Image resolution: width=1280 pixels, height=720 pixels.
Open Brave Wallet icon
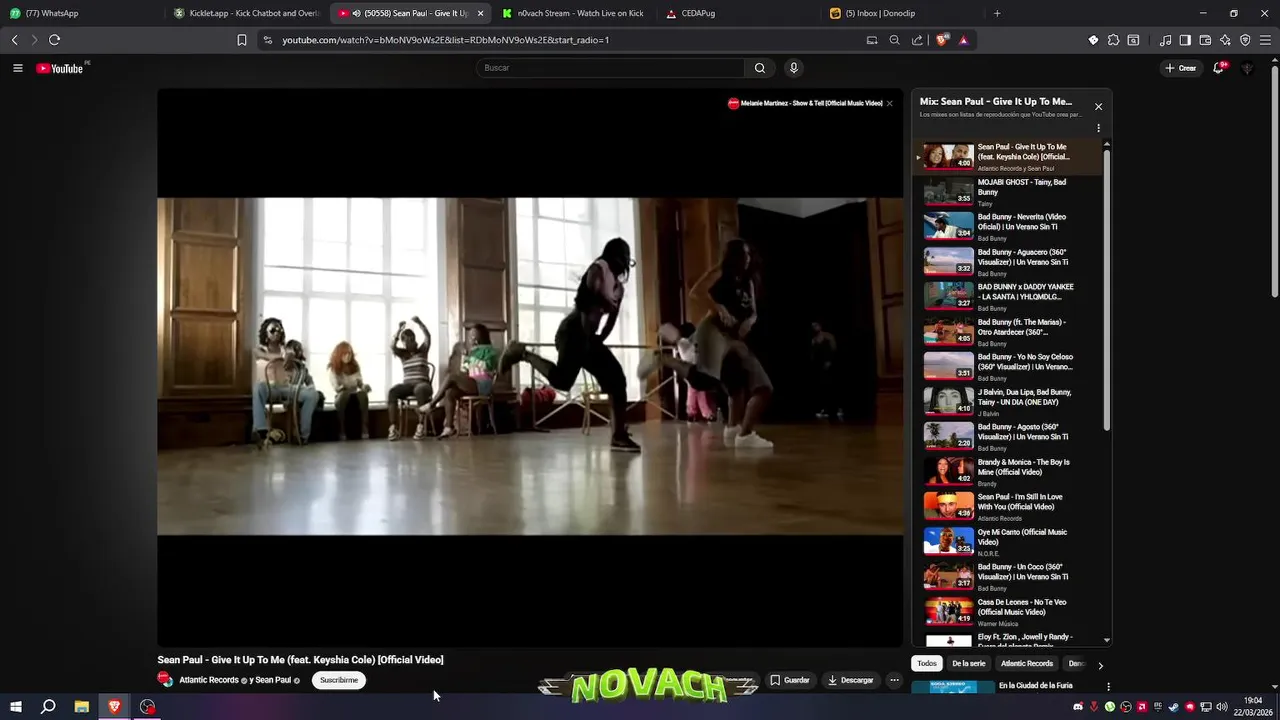pyautogui.click(x=1205, y=40)
